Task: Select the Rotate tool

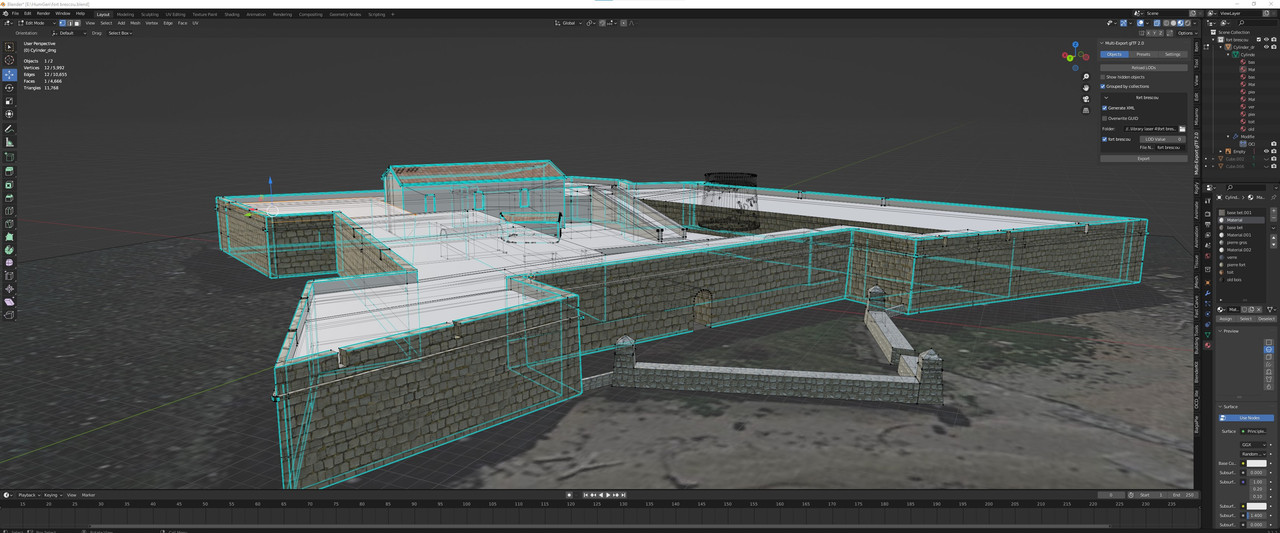Action: 10,88
